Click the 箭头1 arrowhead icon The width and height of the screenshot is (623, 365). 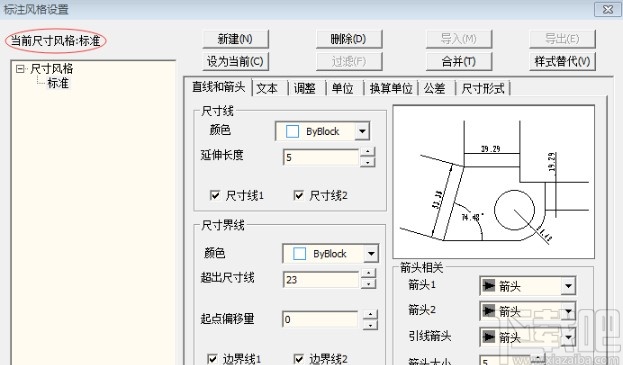489,285
